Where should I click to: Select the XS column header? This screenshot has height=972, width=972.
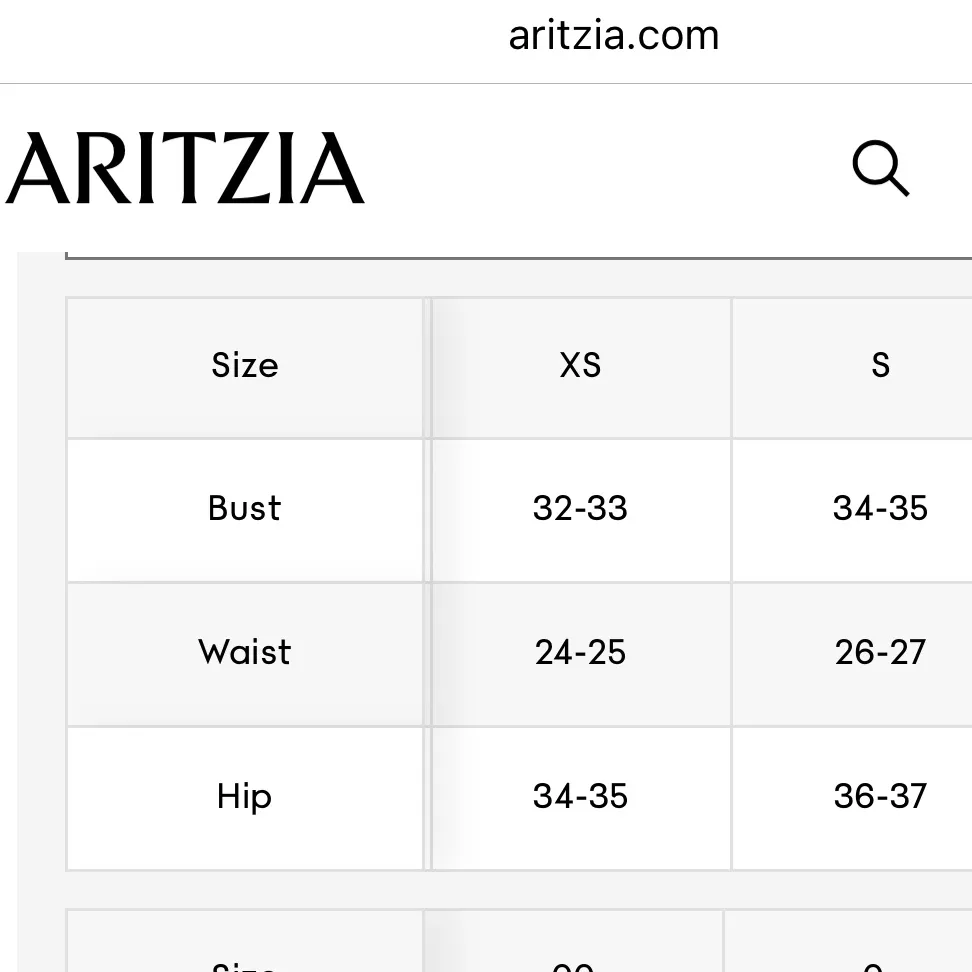580,366
